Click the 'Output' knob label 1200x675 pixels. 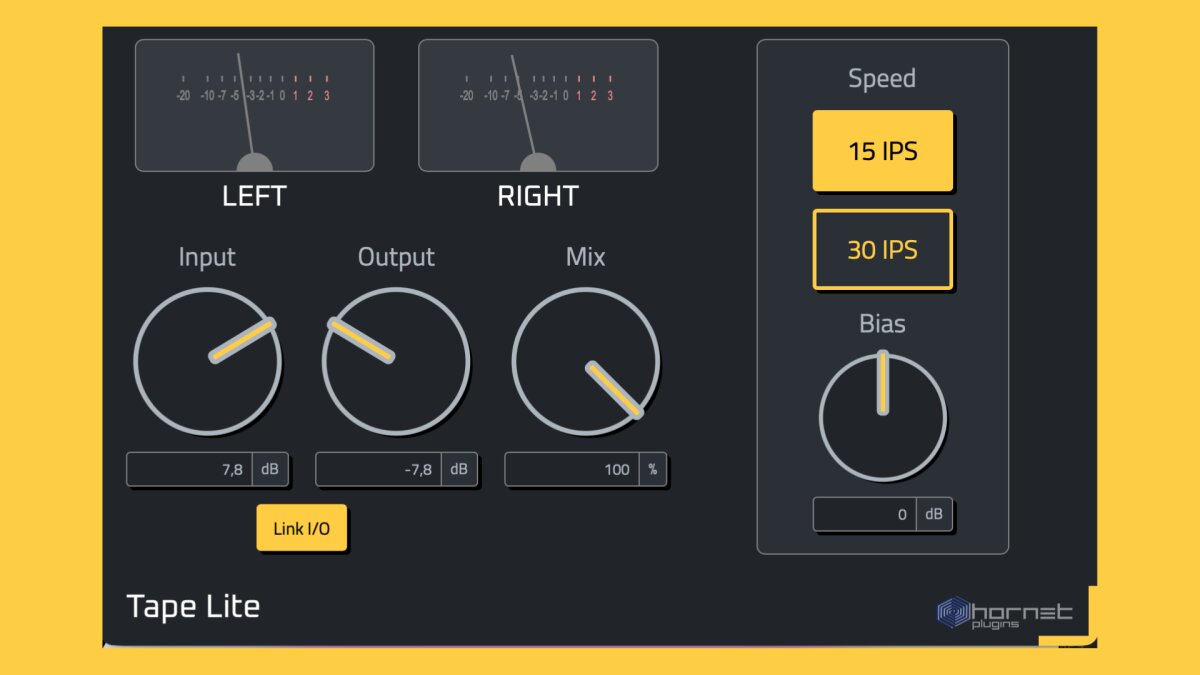[x=396, y=257]
